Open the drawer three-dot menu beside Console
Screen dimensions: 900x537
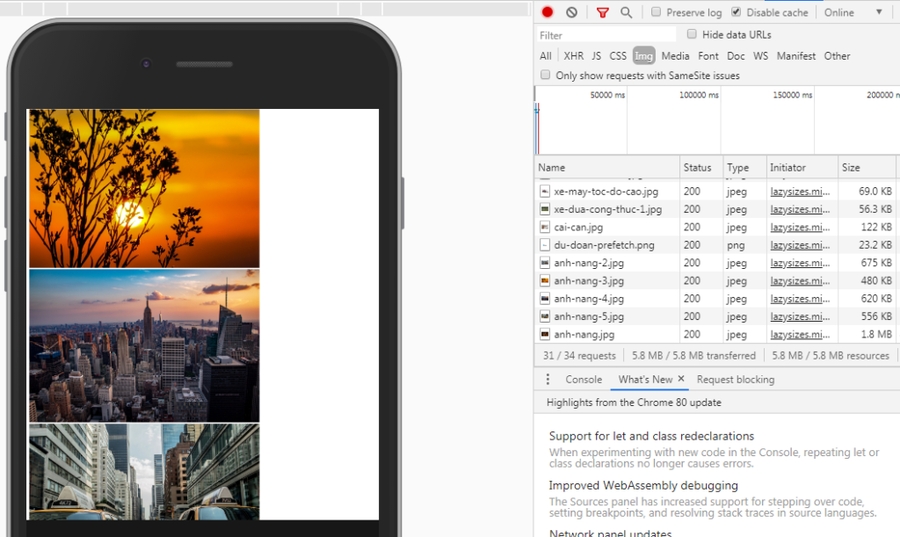(x=547, y=380)
